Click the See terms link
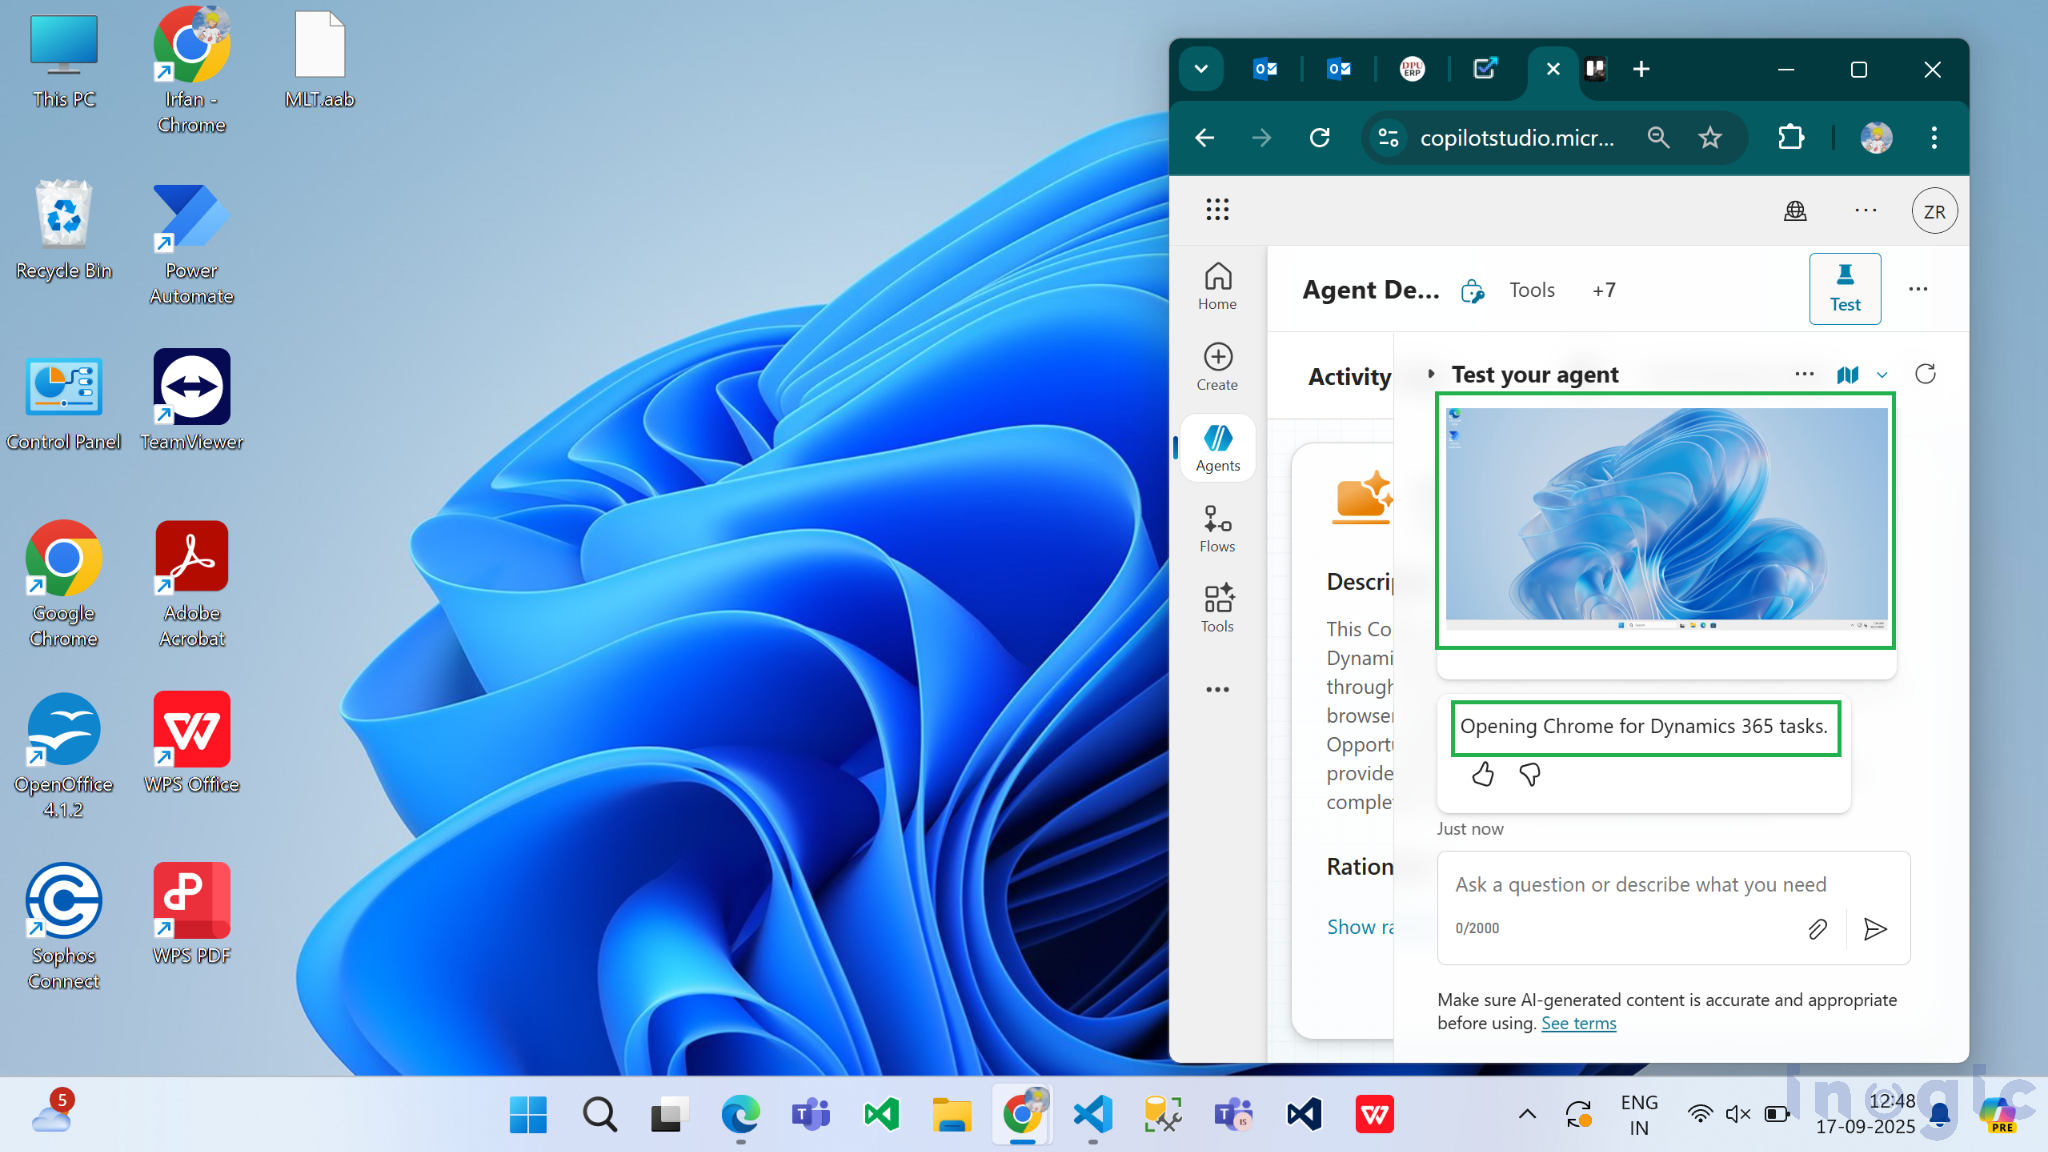Viewport: 2048px width, 1152px height. (1578, 1023)
